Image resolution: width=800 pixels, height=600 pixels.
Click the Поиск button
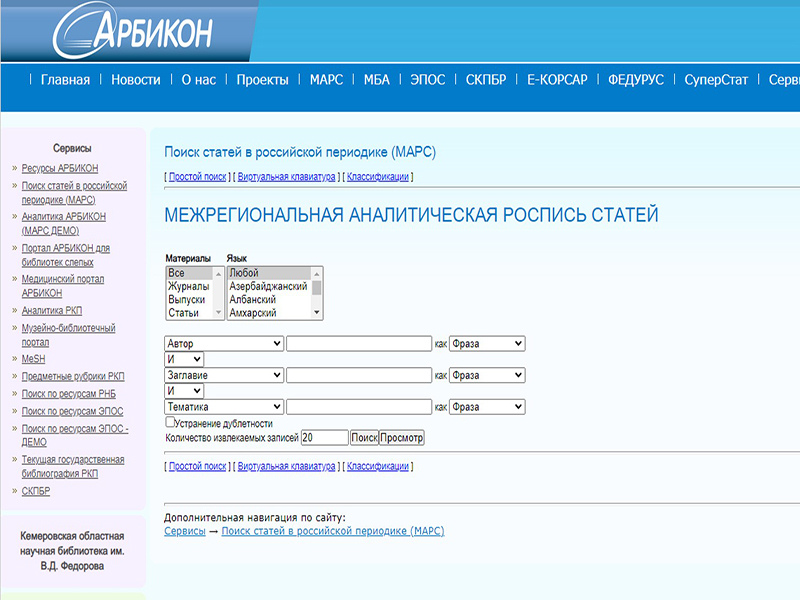(364, 438)
